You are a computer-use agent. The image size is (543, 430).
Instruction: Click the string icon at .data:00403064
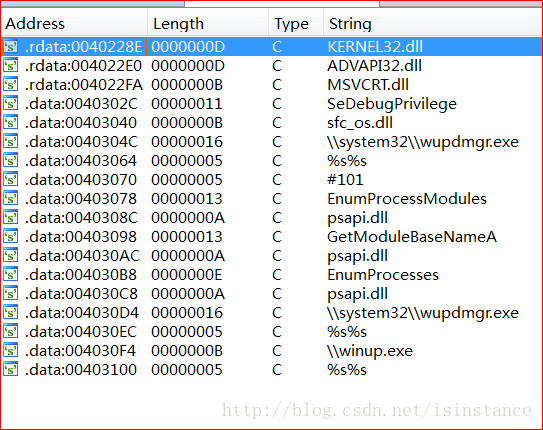[10, 161]
